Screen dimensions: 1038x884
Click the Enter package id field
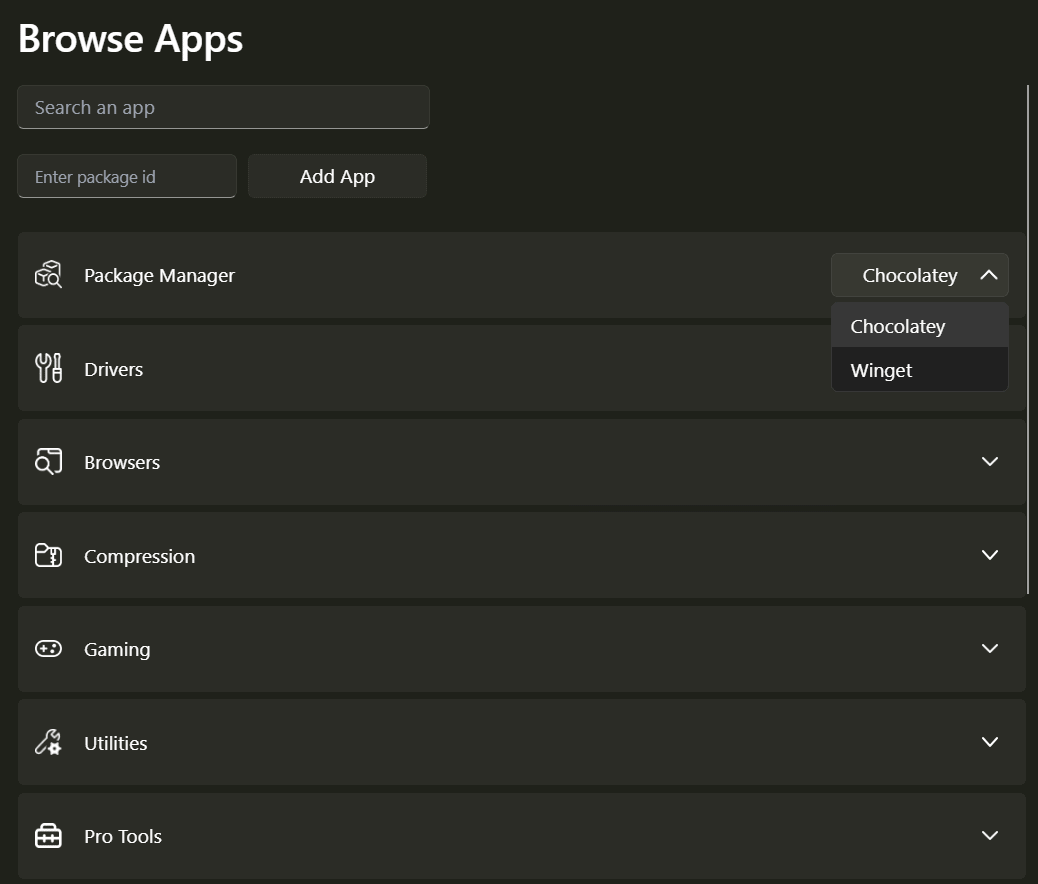click(127, 177)
